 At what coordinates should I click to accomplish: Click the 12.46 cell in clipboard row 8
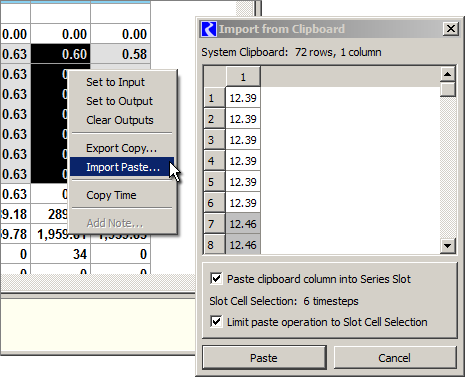pyautogui.click(x=243, y=245)
